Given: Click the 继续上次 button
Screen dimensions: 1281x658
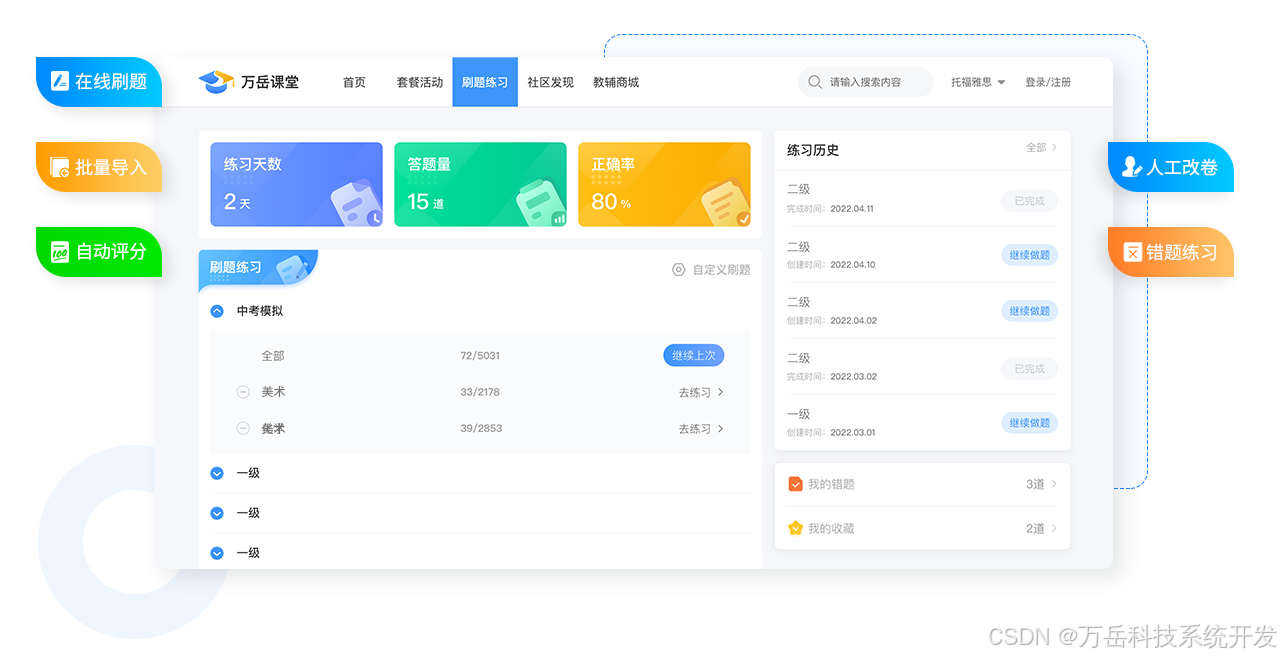Looking at the screenshot, I should coord(693,355).
